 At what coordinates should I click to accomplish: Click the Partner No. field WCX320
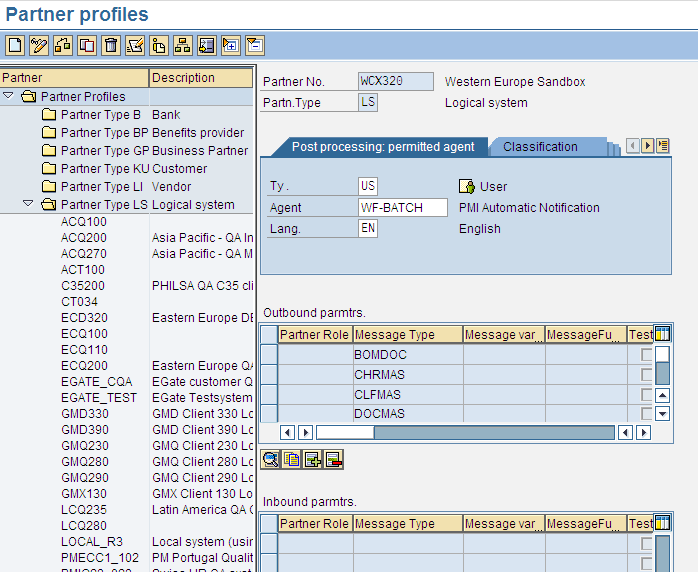(396, 81)
